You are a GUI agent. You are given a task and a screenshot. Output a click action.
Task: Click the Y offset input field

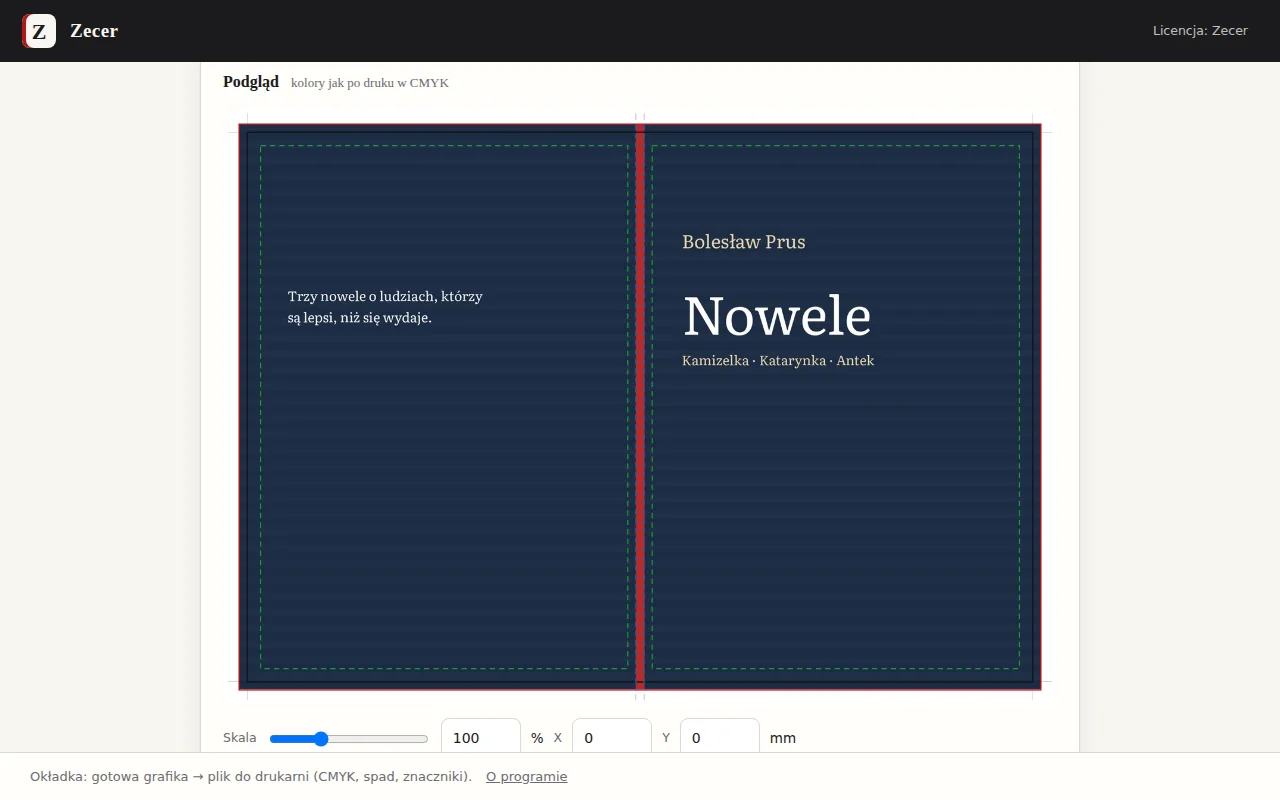point(720,738)
